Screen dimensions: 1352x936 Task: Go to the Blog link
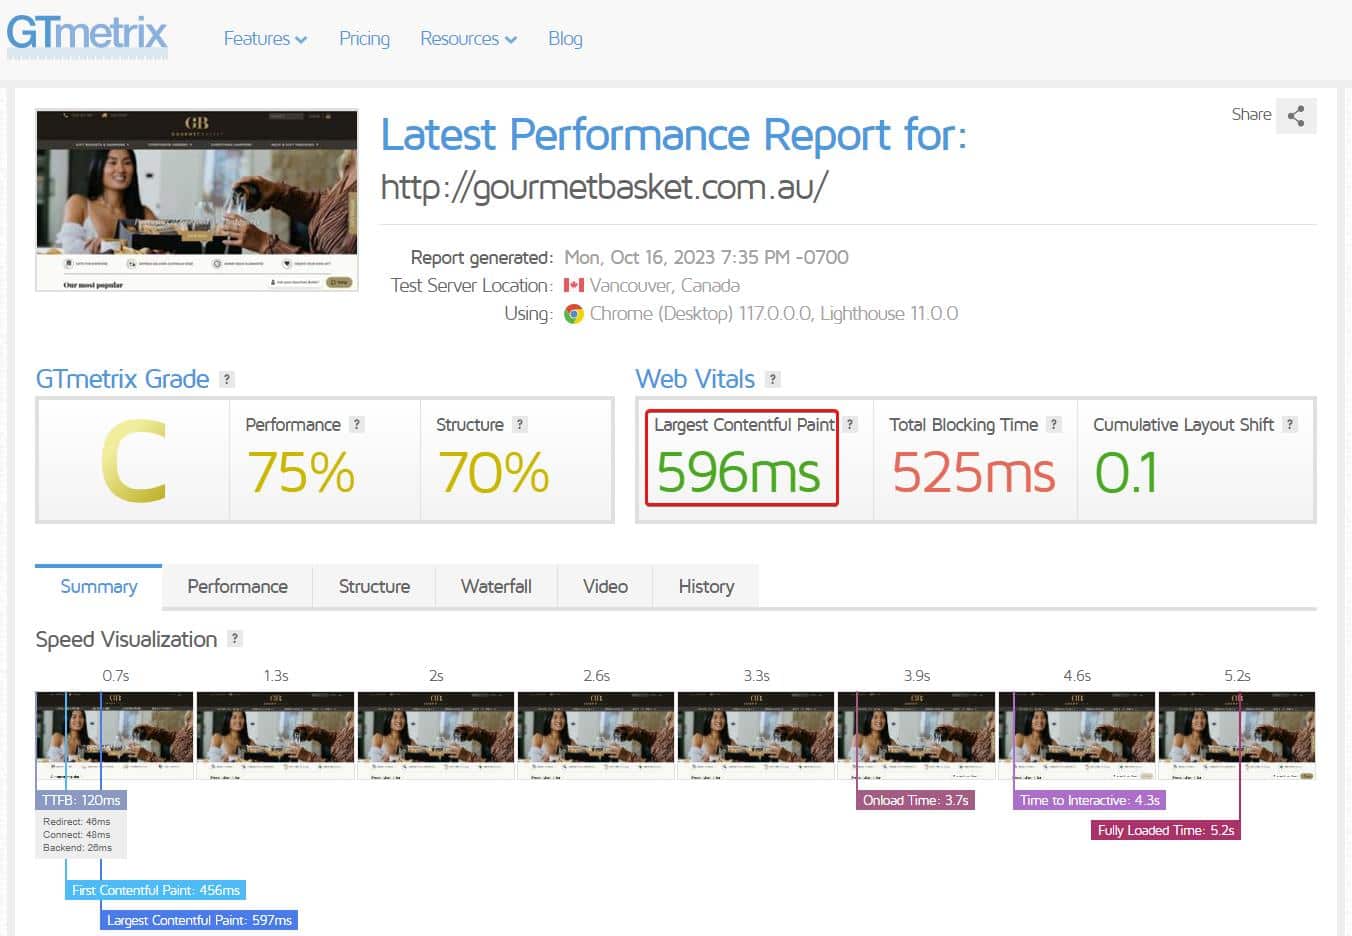click(x=565, y=39)
